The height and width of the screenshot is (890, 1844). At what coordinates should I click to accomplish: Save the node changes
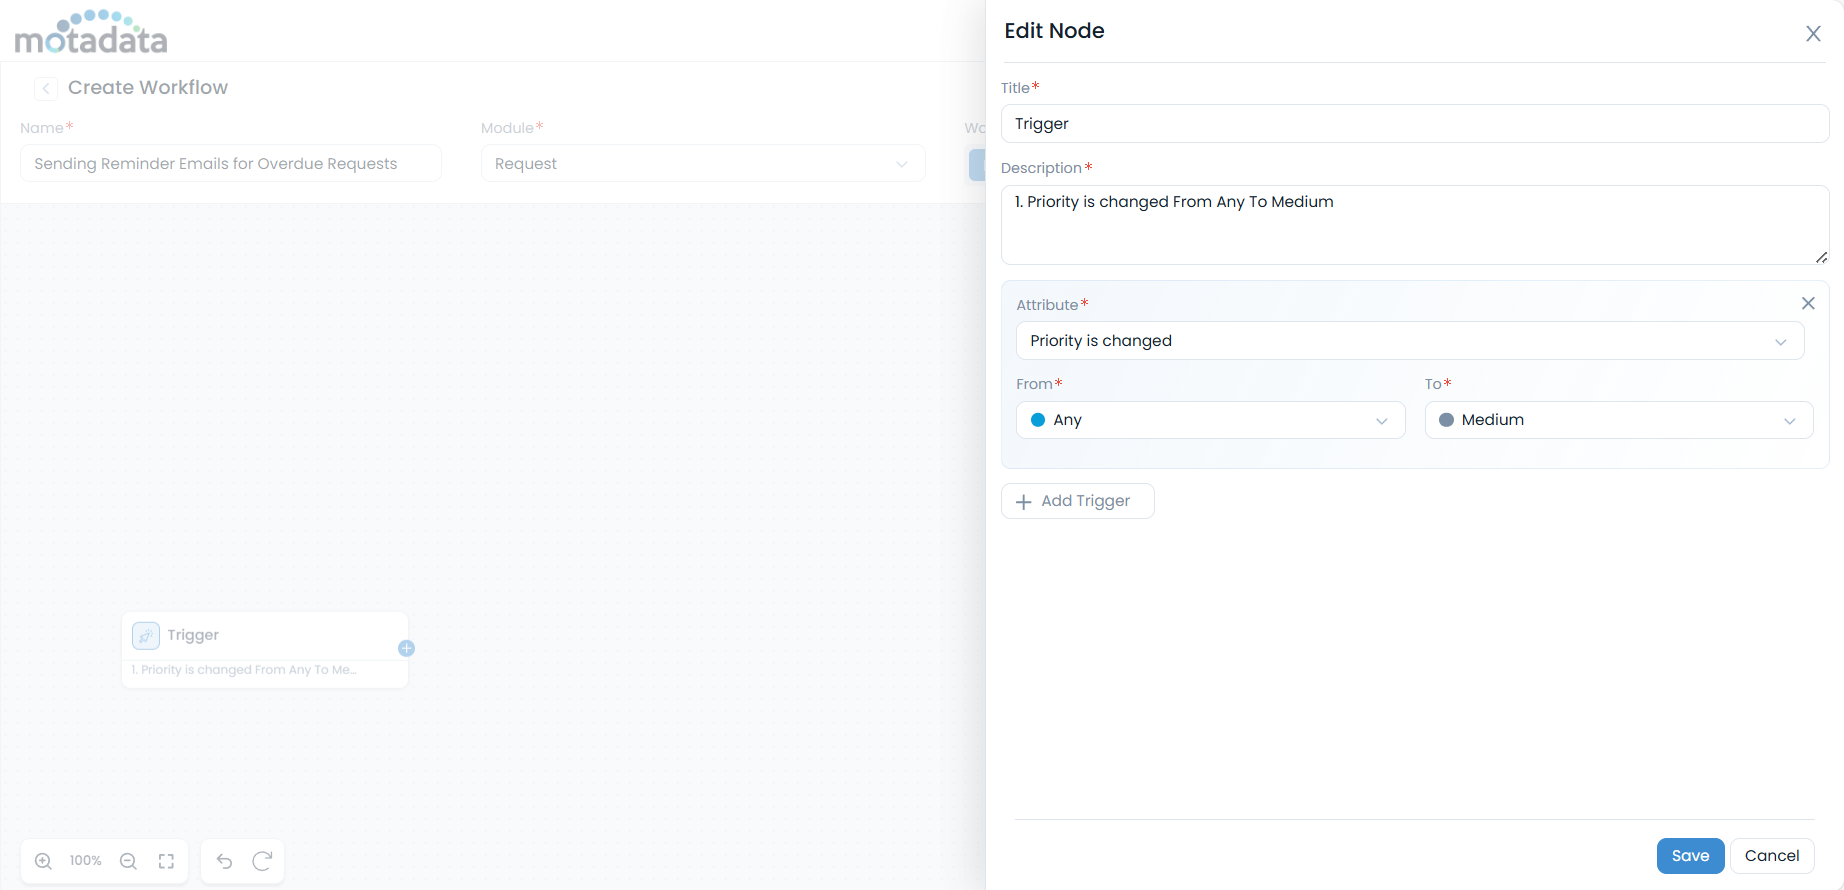click(x=1690, y=856)
